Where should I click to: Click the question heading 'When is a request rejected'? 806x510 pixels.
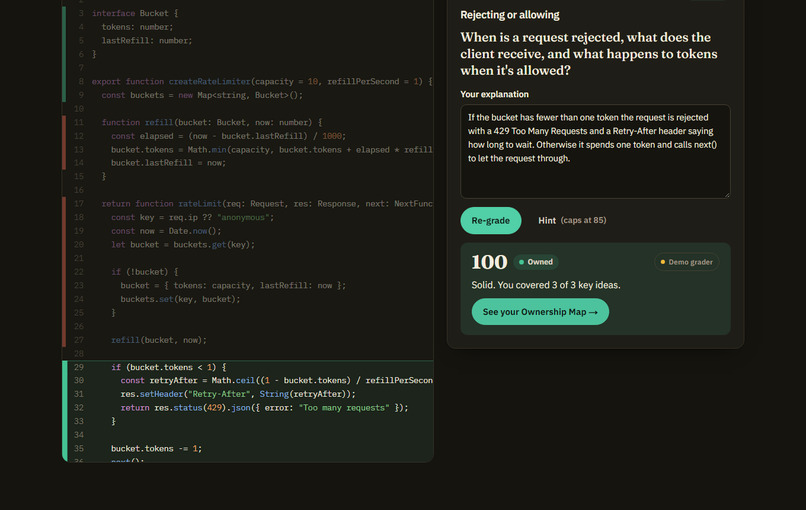point(589,54)
